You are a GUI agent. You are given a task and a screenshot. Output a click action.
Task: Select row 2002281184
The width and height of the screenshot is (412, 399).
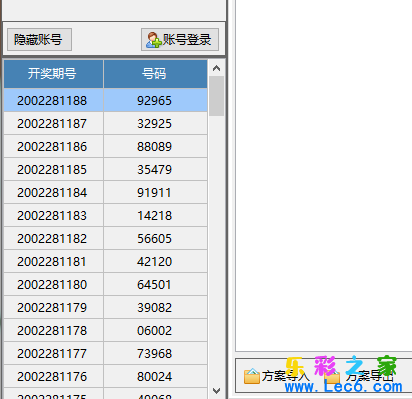(x=106, y=192)
